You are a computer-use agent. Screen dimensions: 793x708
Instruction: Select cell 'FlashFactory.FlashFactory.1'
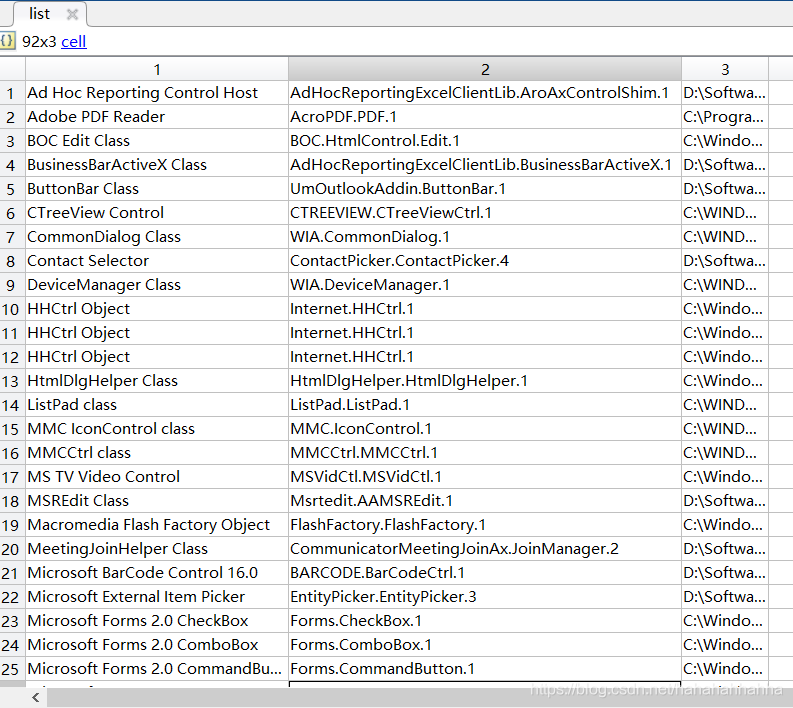(485, 525)
